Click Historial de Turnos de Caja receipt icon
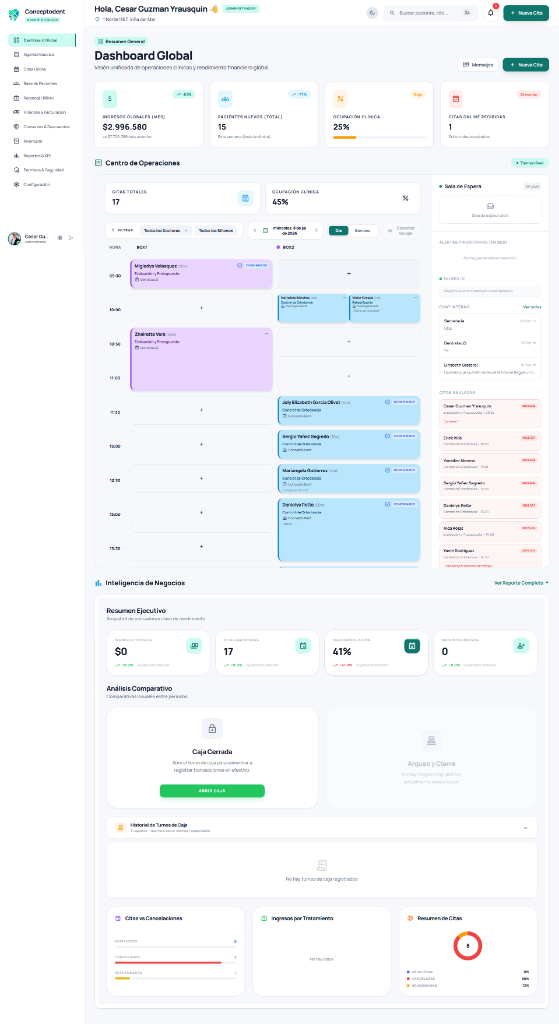Screen dimensions: 559x1024 [121, 827]
